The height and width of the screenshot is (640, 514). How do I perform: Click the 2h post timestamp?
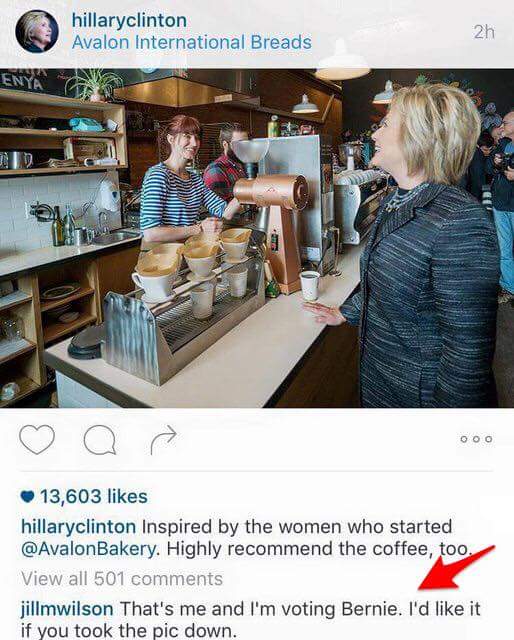pos(484,32)
